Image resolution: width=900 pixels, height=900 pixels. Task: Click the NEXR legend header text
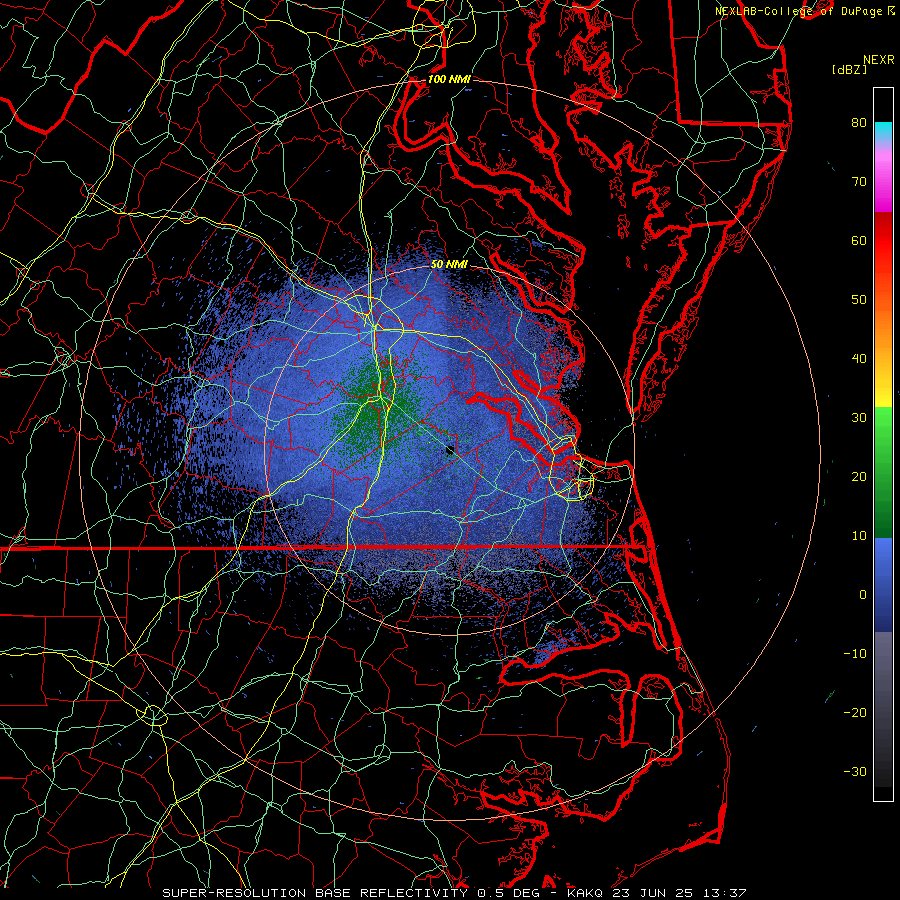point(879,60)
